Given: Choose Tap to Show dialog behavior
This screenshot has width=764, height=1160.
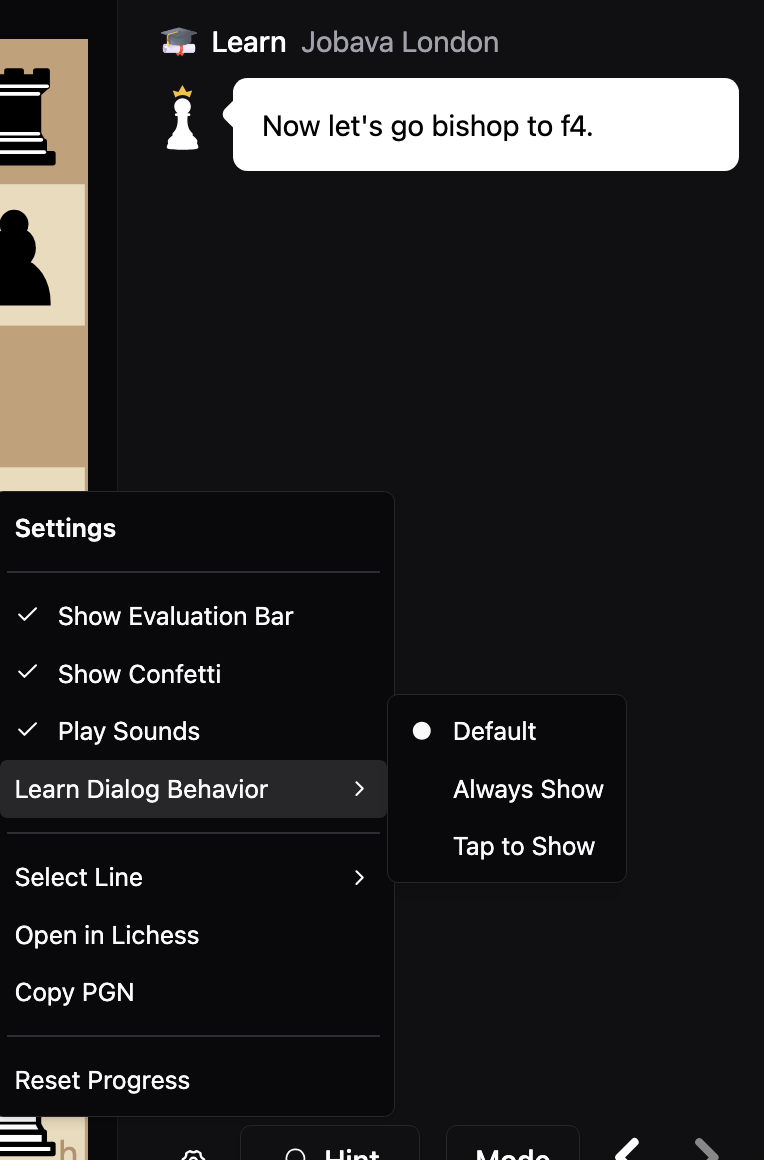Looking at the screenshot, I should [507, 846].
